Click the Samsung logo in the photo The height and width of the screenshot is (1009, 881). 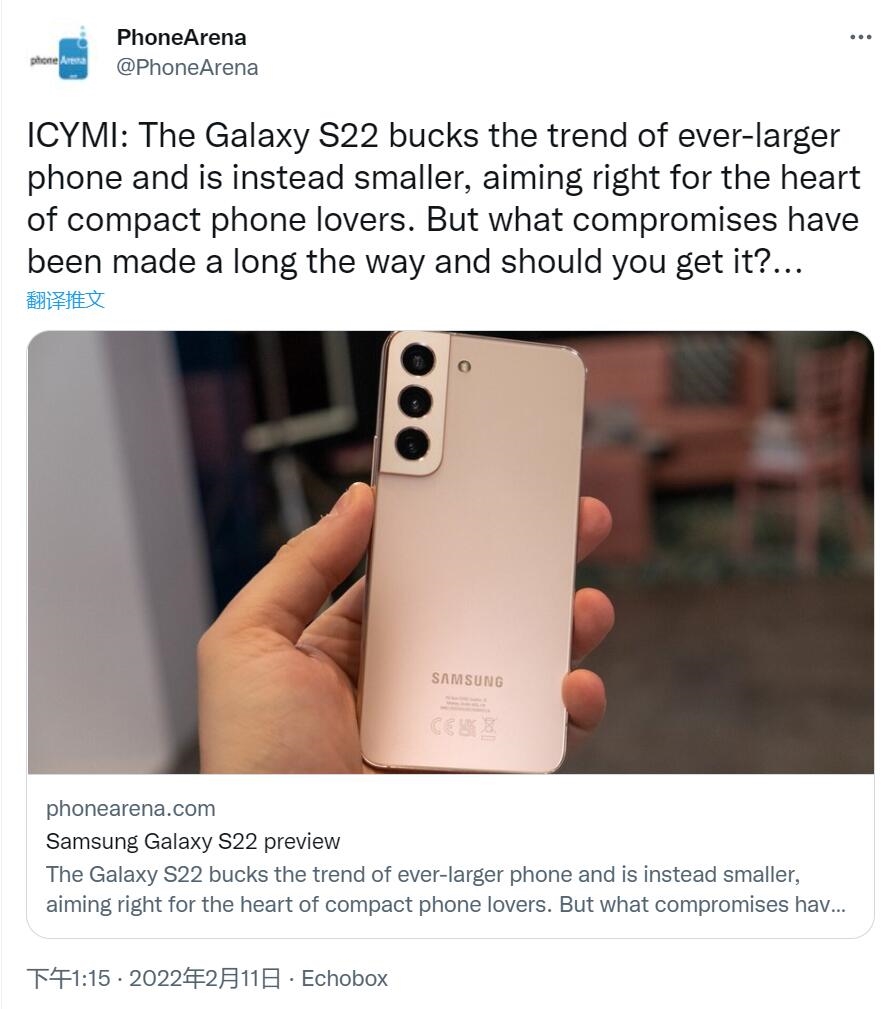point(467,680)
